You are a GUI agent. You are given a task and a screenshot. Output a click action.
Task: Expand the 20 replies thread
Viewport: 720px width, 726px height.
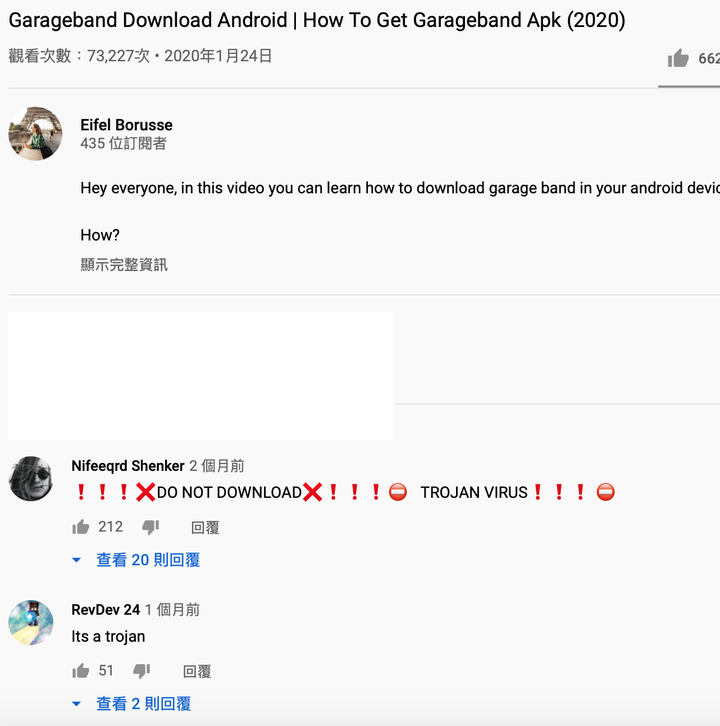pos(148,560)
